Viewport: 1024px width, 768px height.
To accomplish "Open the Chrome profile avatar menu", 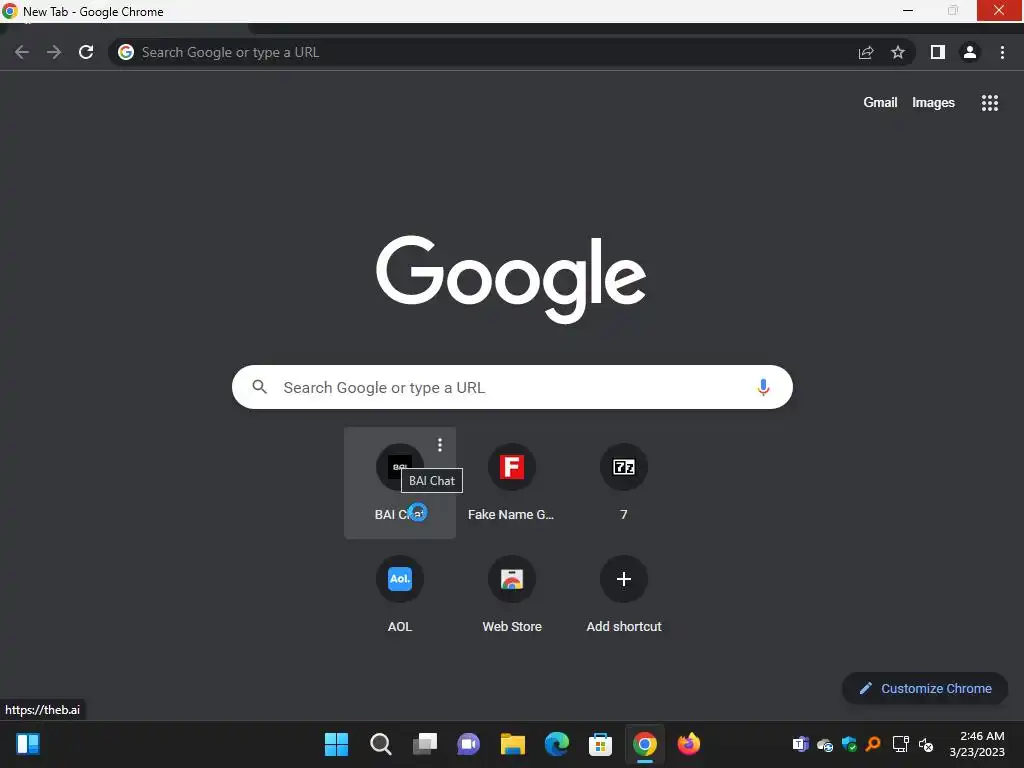I will (x=970, y=52).
